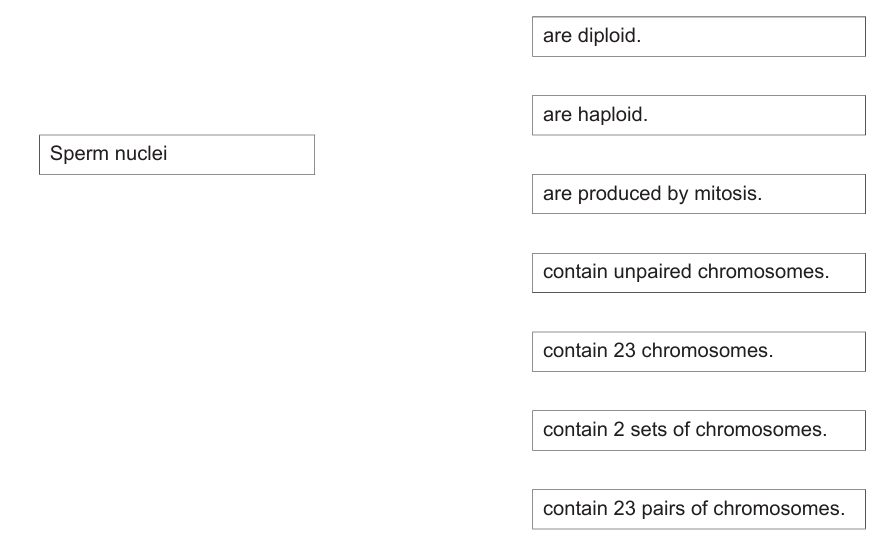Image resolution: width=870 pixels, height=550 pixels.
Task: Pick 'contain unpaired chromosomes.' box
Action: [x=698, y=272]
